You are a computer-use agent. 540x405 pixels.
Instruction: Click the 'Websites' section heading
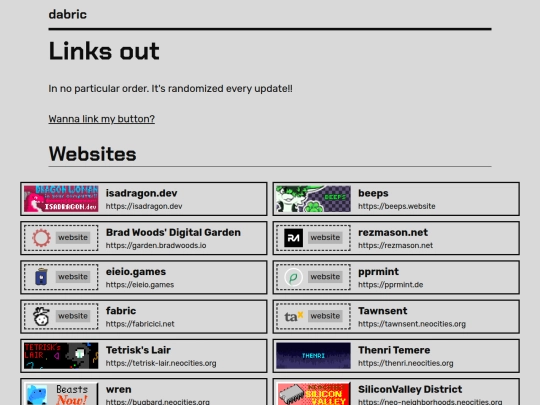(92, 154)
